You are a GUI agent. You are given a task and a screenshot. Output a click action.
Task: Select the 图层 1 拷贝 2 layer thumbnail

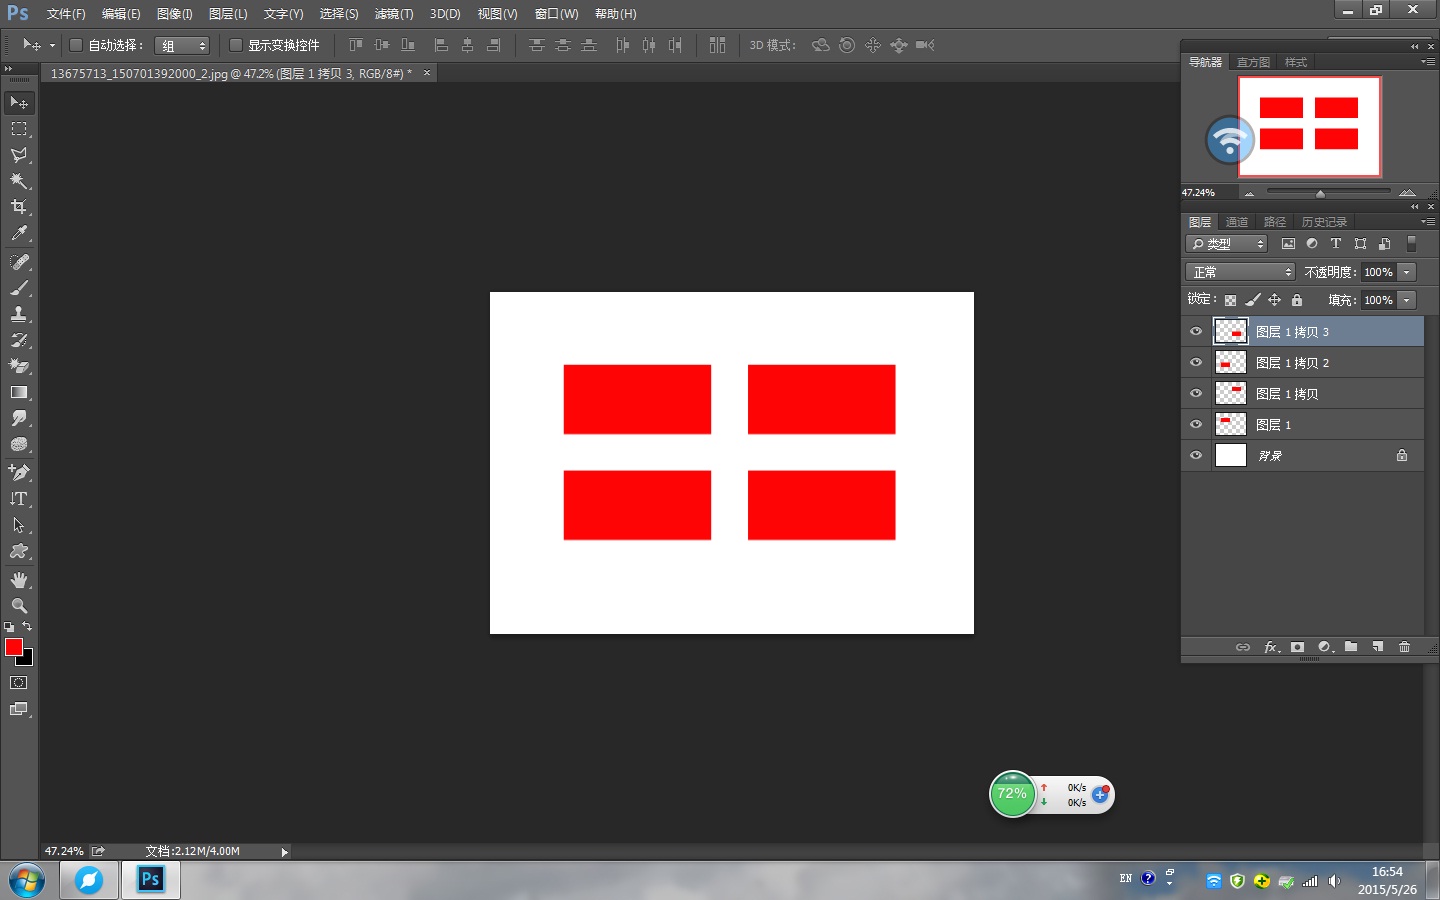click(1230, 363)
